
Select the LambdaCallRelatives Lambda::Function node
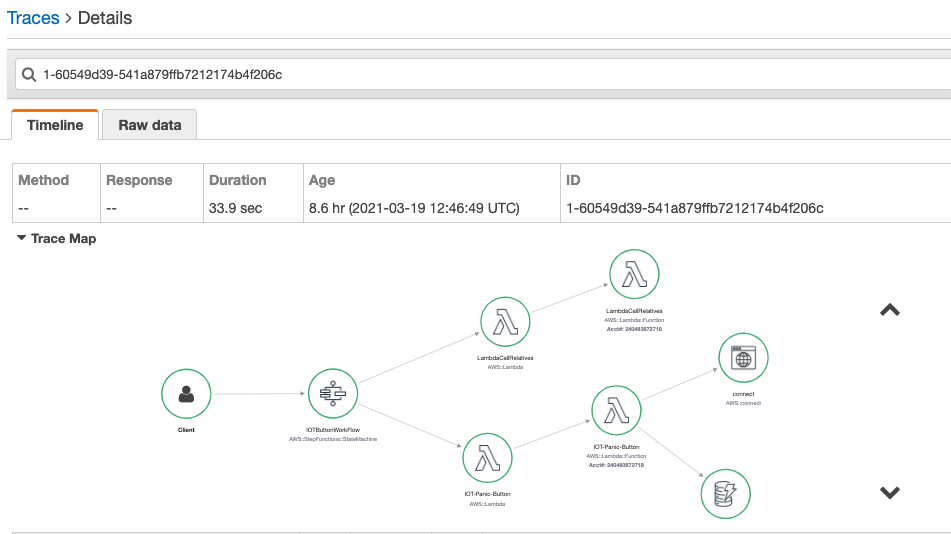pyautogui.click(x=634, y=274)
